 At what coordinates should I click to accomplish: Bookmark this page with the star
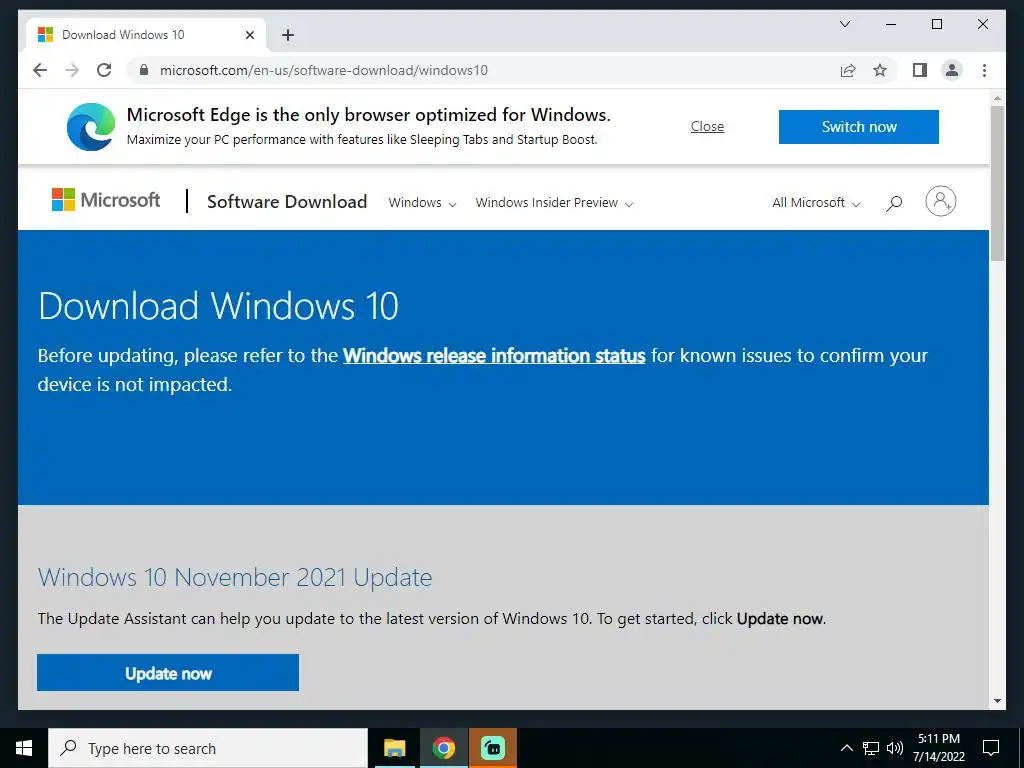point(880,70)
